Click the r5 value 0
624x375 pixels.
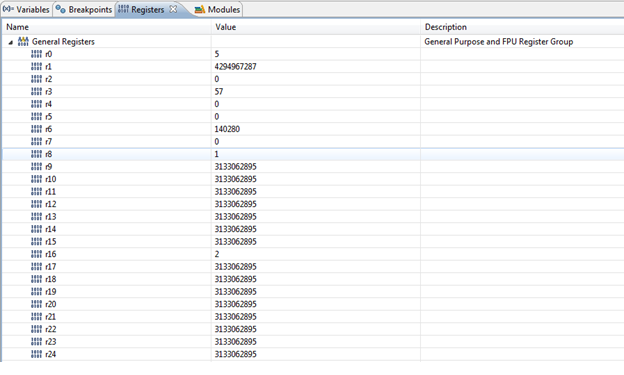pyautogui.click(x=217, y=117)
